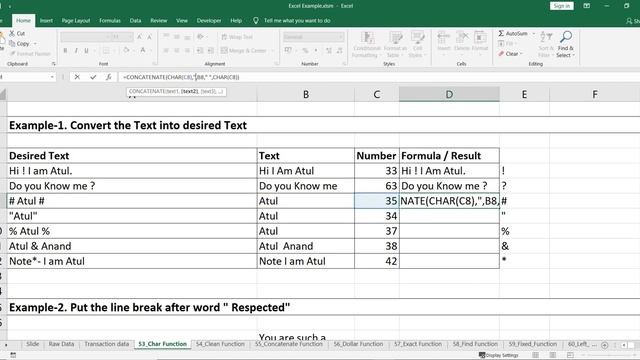Click Percent Style button
The height and width of the screenshot is (360, 640).
(305, 51)
